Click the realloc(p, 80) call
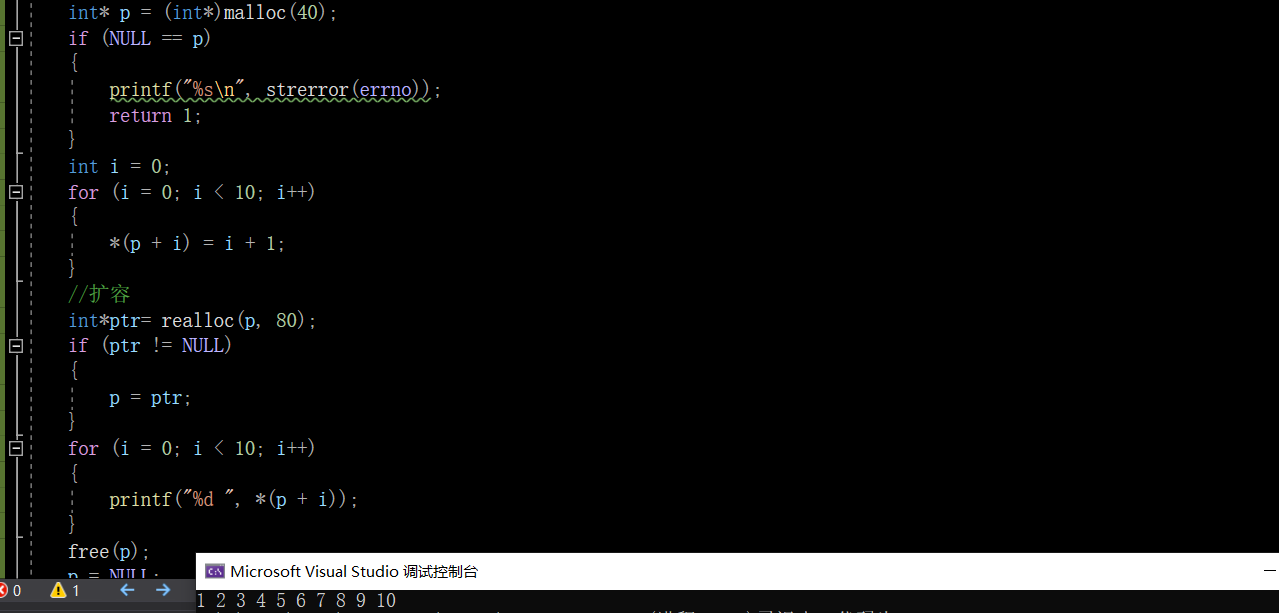The image size is (1279, 613). 235,321
